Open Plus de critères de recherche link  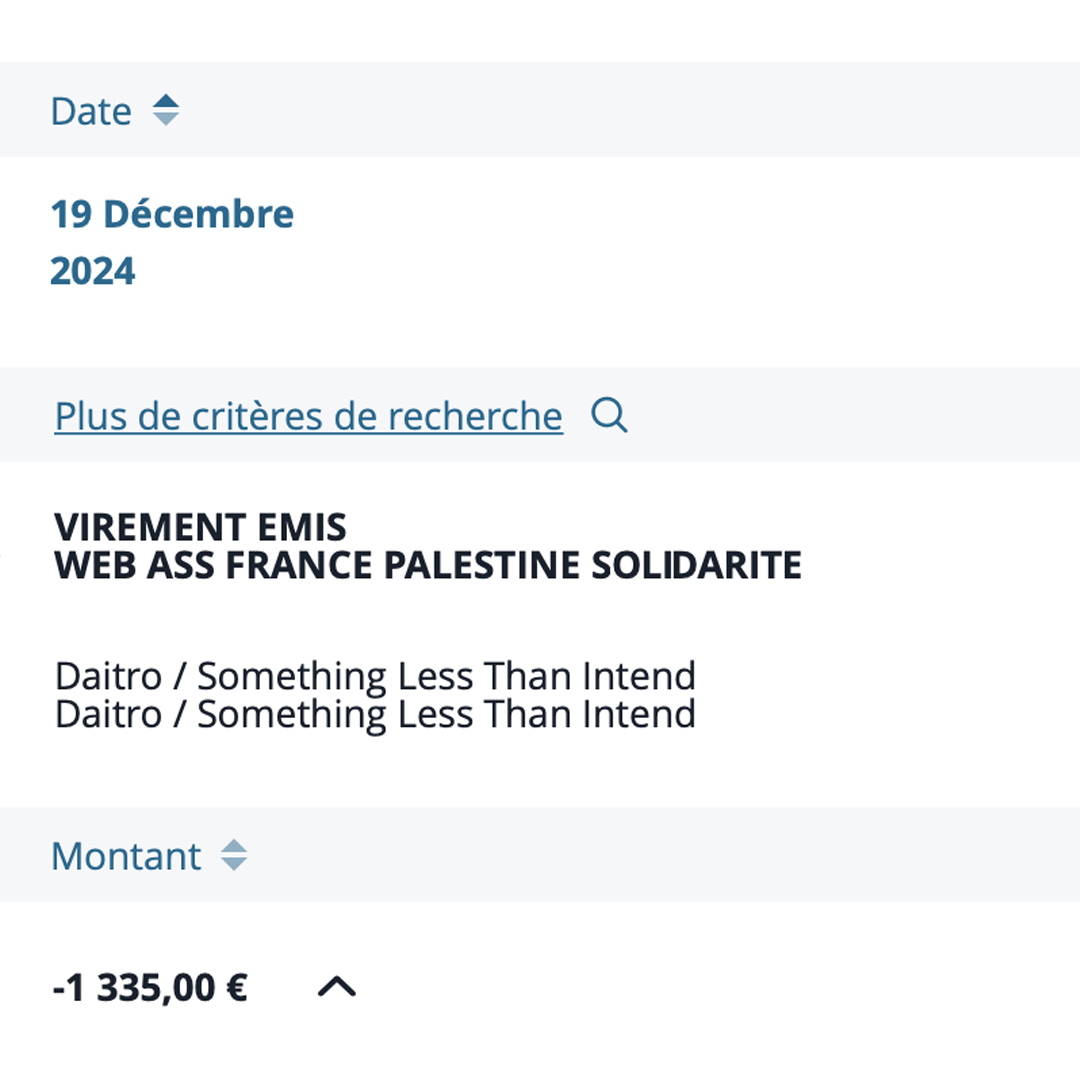[x=309, y=416]
